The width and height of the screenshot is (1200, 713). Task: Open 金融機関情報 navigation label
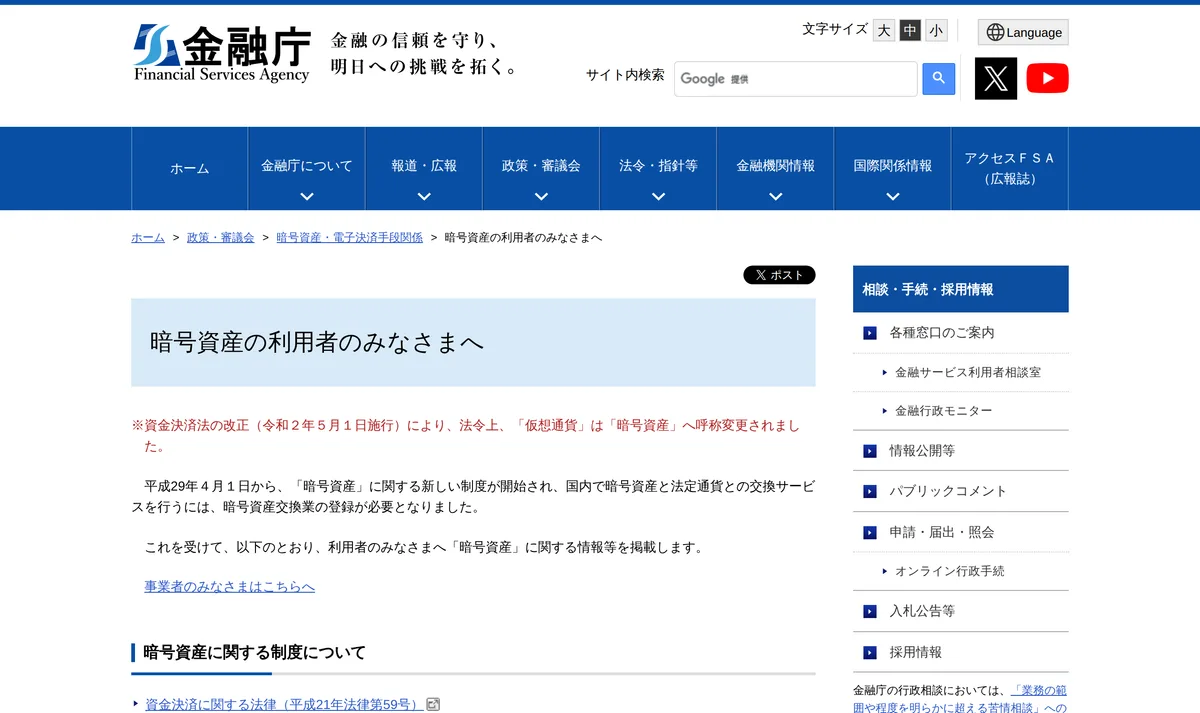point(776,166)
